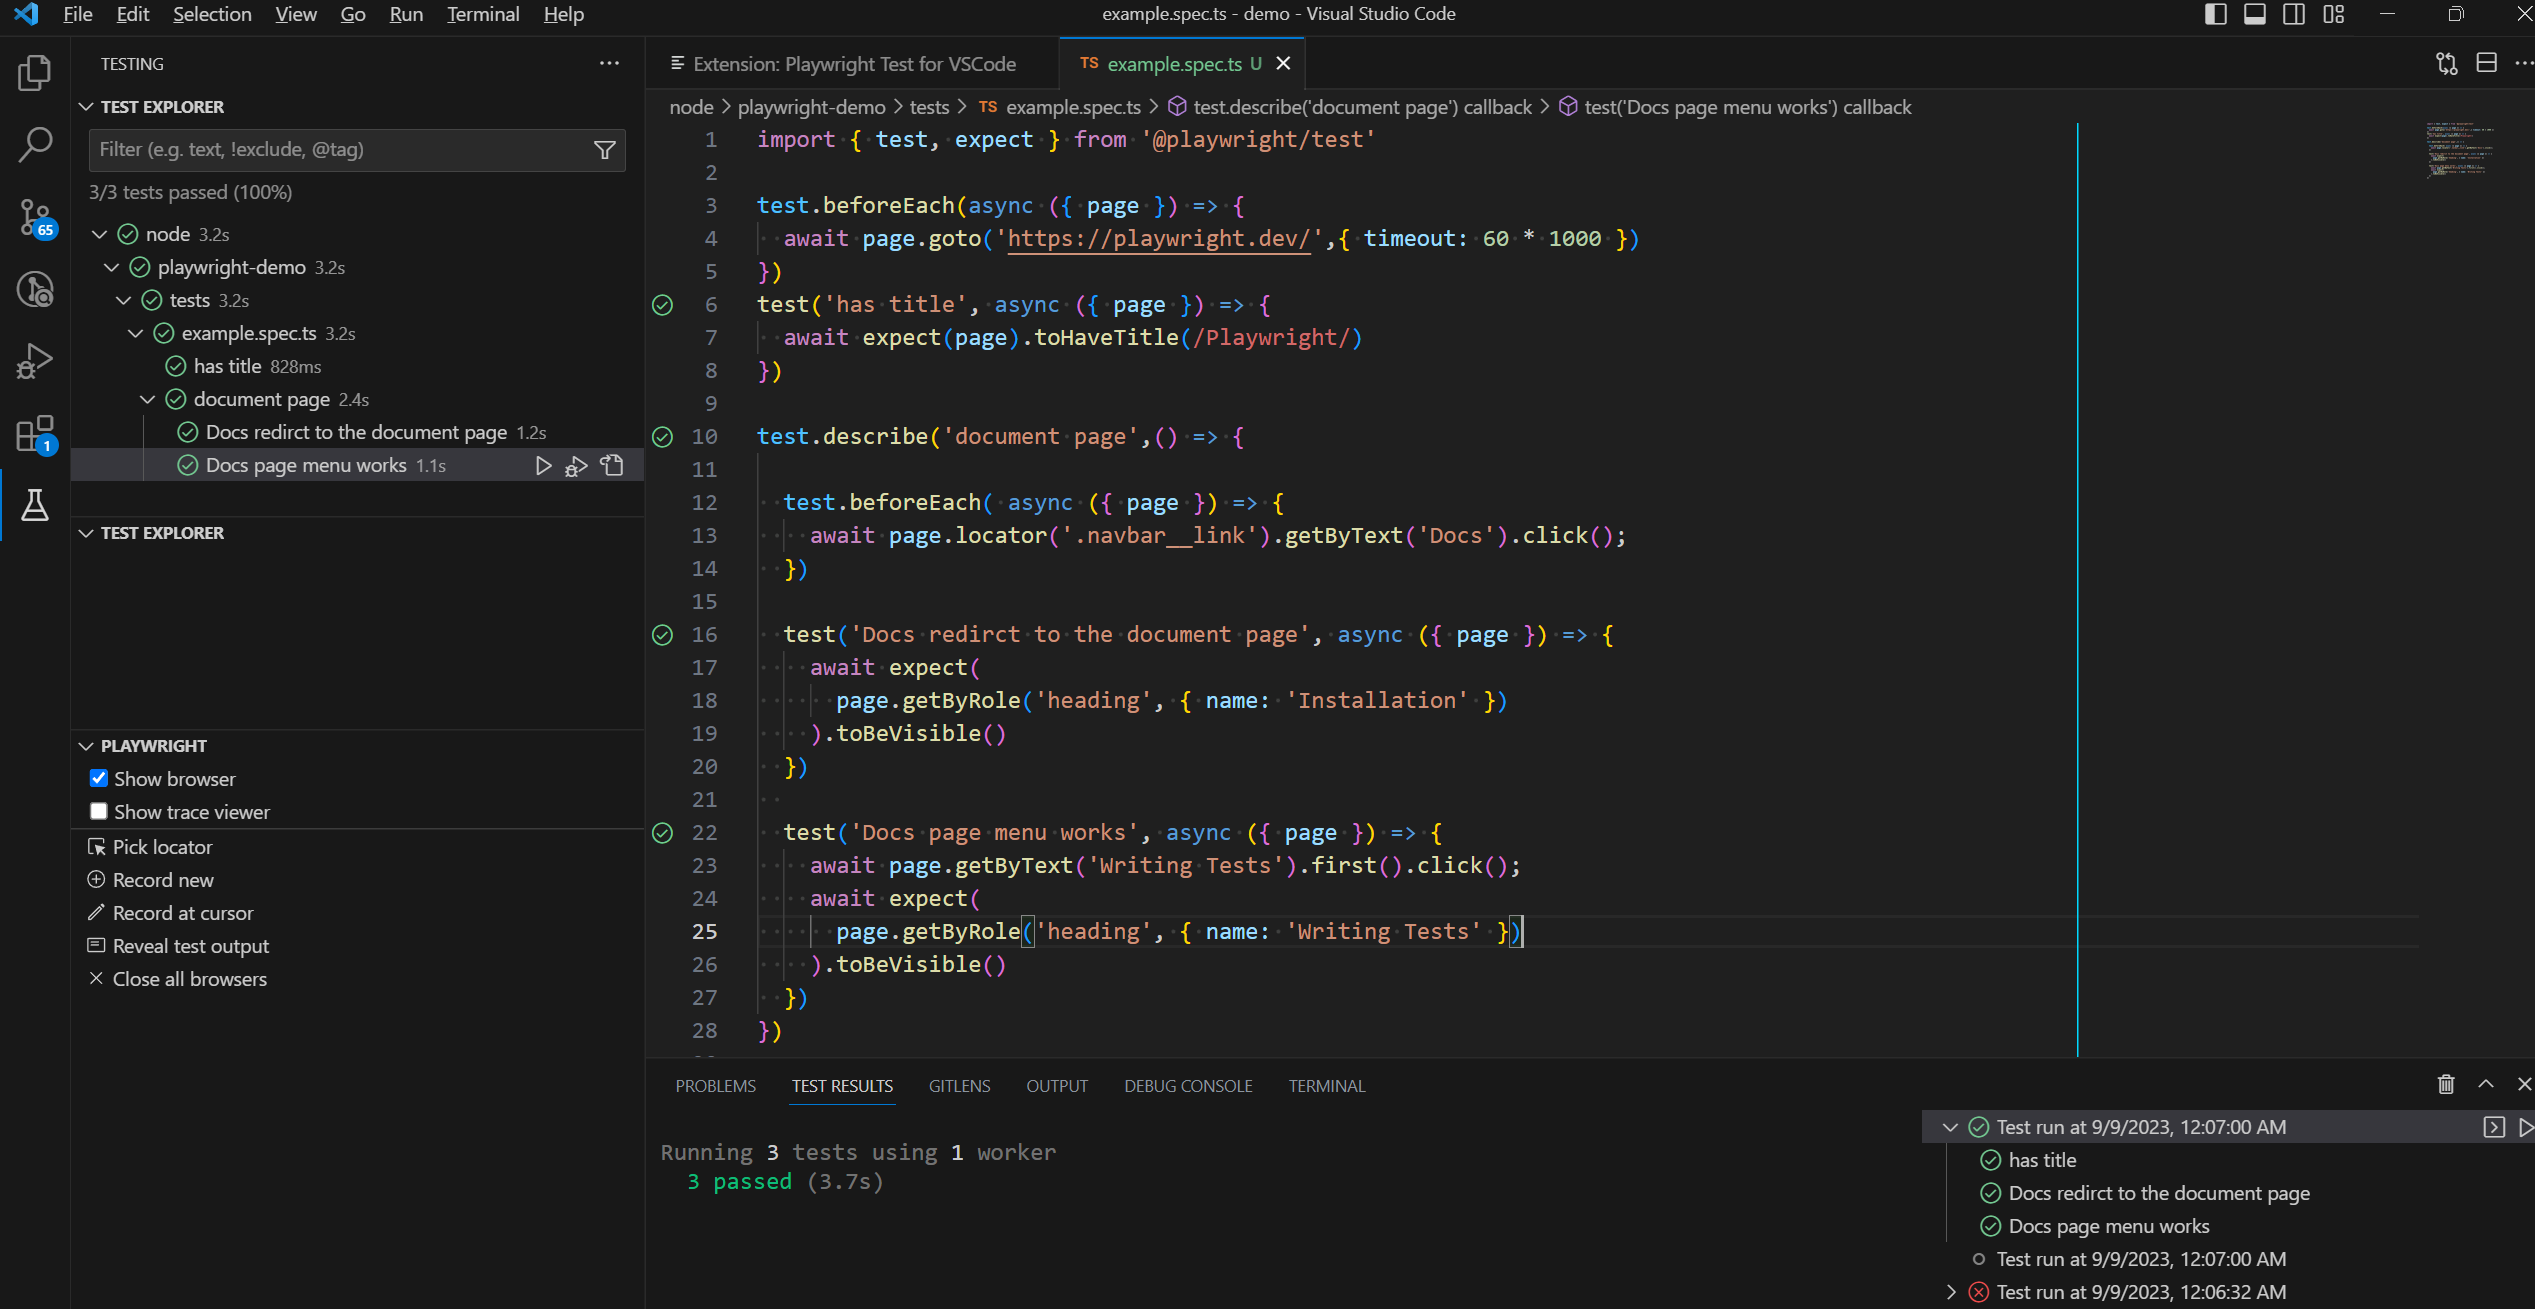This screenshot has height=1309, width=2535.
Task: Select the TEST RESULTS tab in panel
Action: 843,1085
